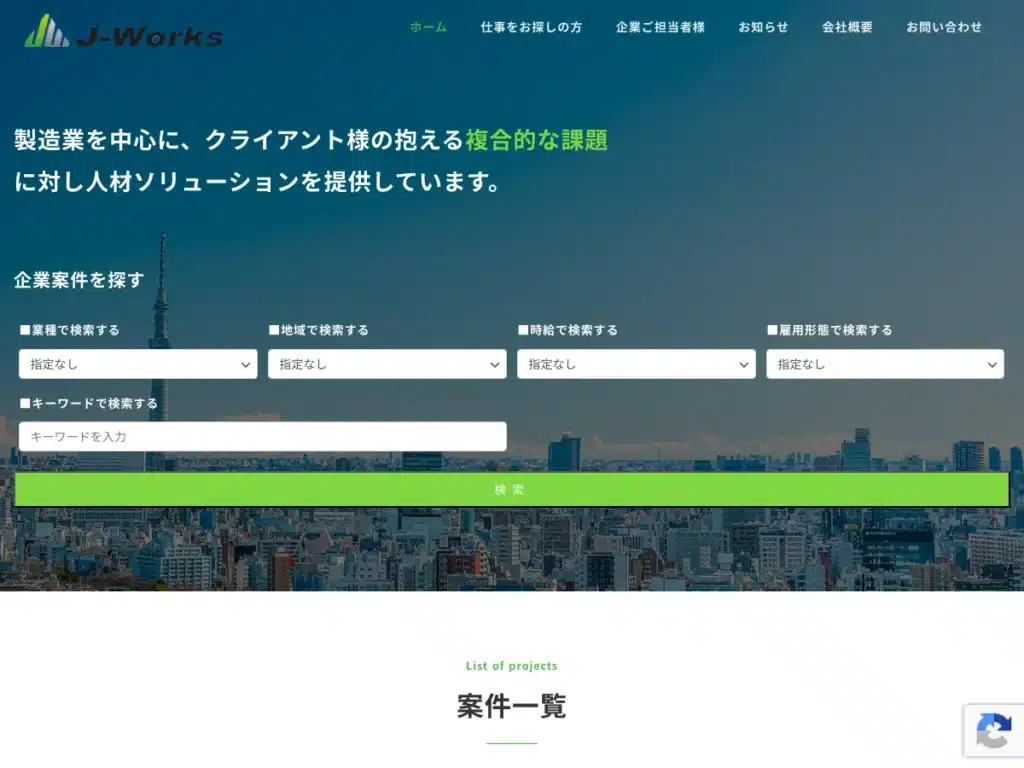Viewport: 1024px width, 768px height.
Task: Open 会社概要 menu item
Action: pyautogui.click(x=847, y=27)
